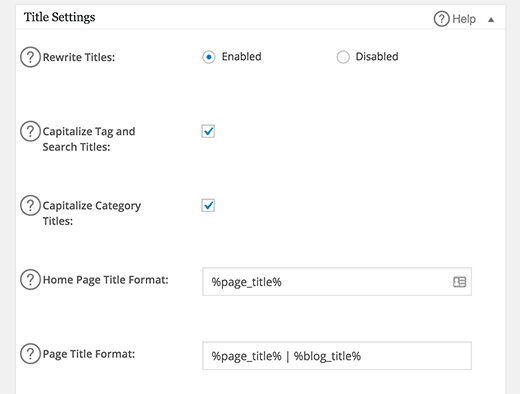
Task: Click the Help link in panel header
Action: click(x=464, y=19)
